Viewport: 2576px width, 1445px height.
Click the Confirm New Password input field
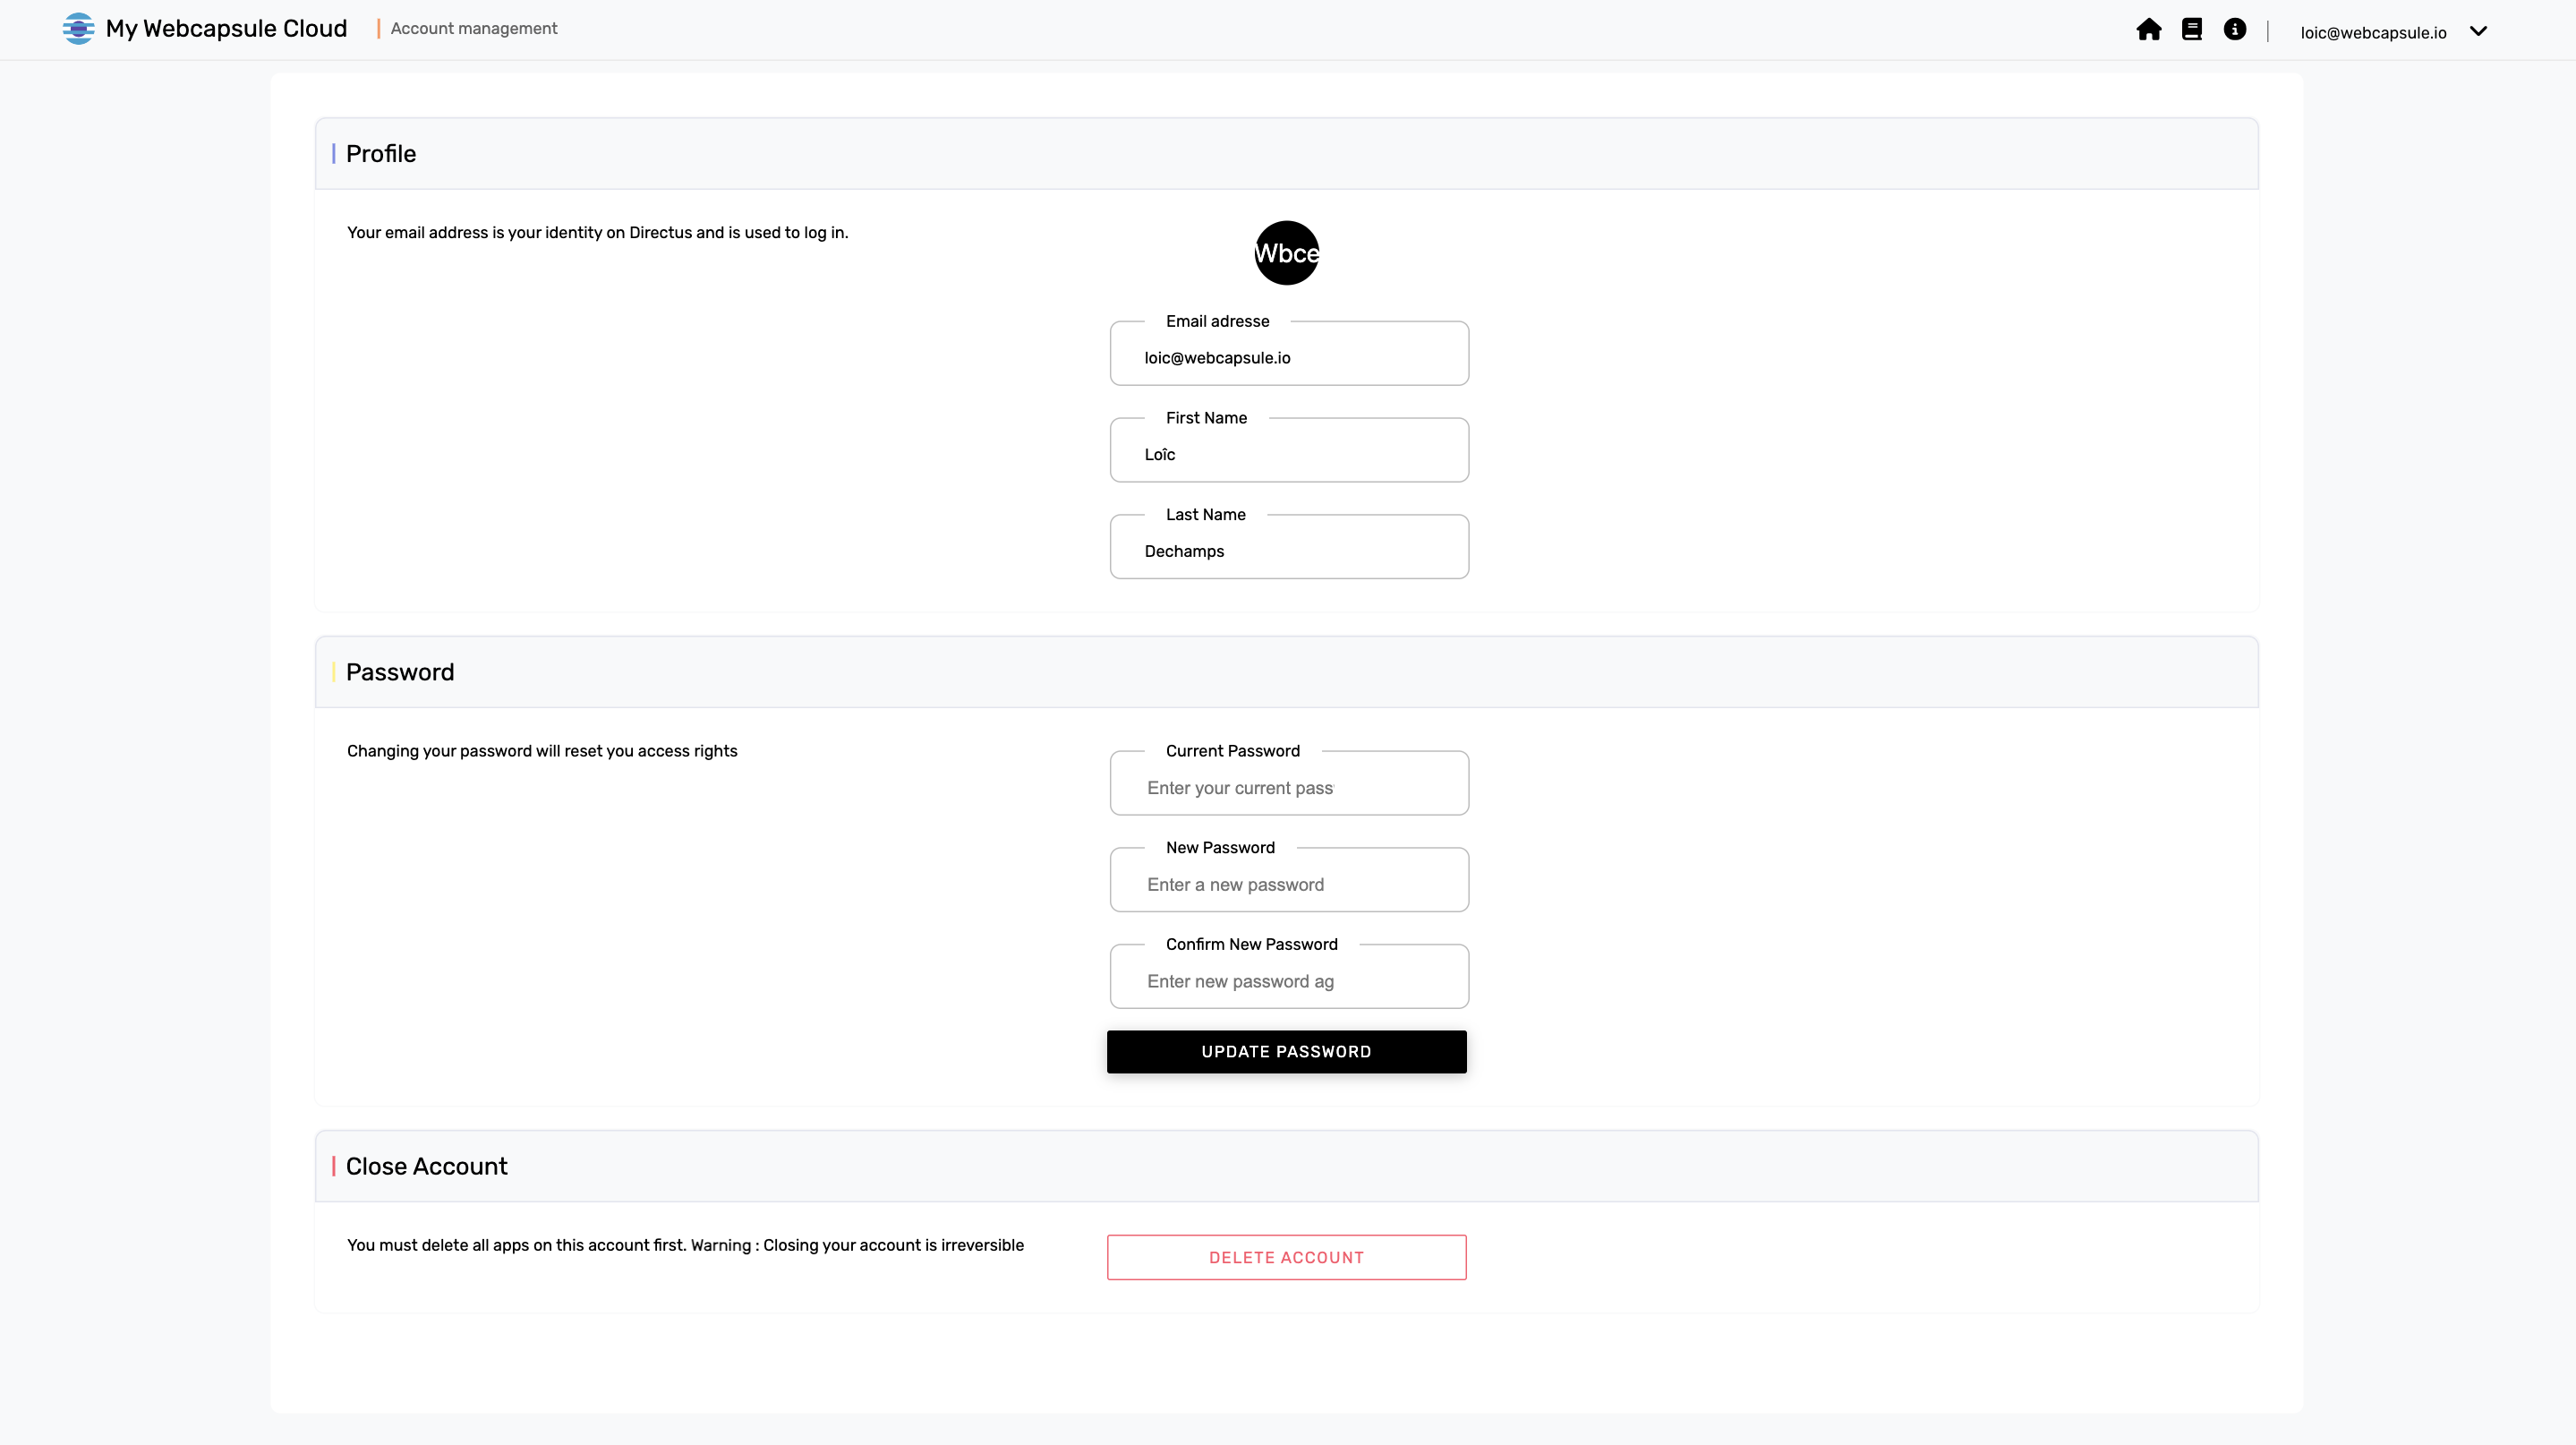pyautogui.click(x=1288, y=979)
